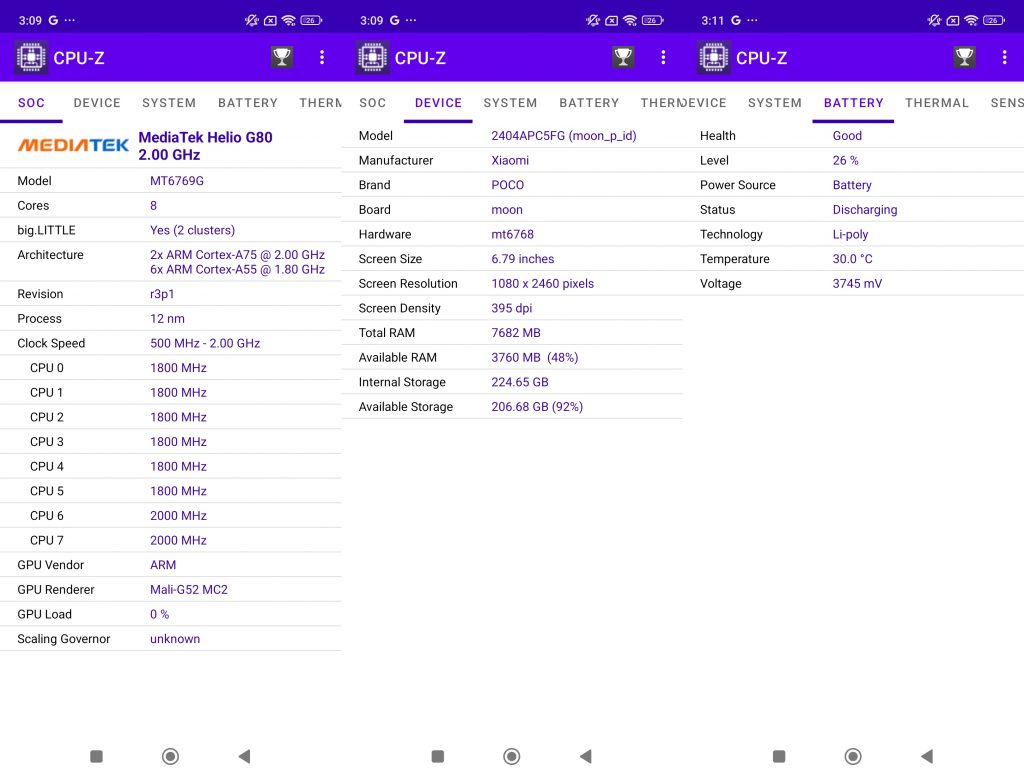Open three-dot overflow menu in middle screen
Image resolution: width=1024 pixels, height=777 pixels.
(664, 57)
